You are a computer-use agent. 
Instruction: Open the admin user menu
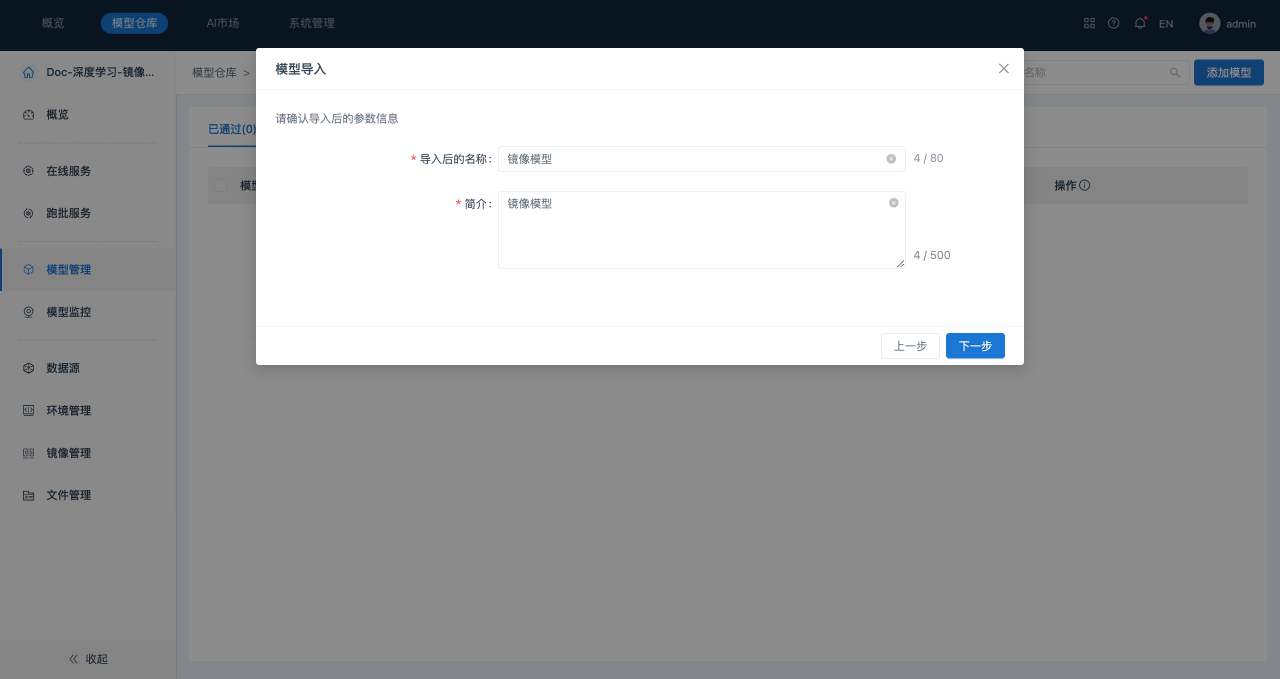(1228, 23)
